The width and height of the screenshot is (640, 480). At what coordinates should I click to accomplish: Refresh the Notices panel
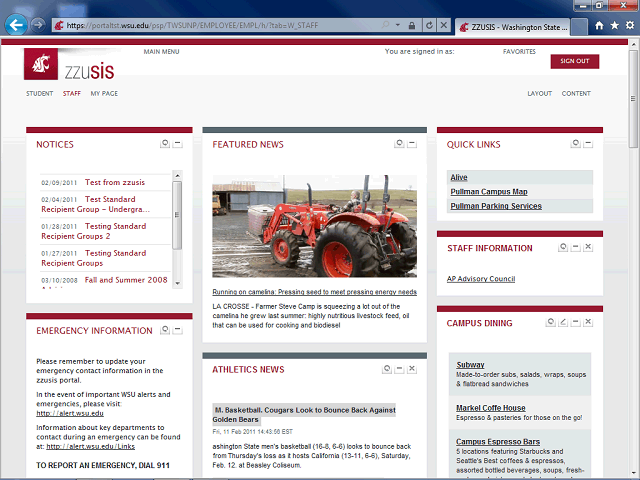pyautogui.click(x=165, y=144)
